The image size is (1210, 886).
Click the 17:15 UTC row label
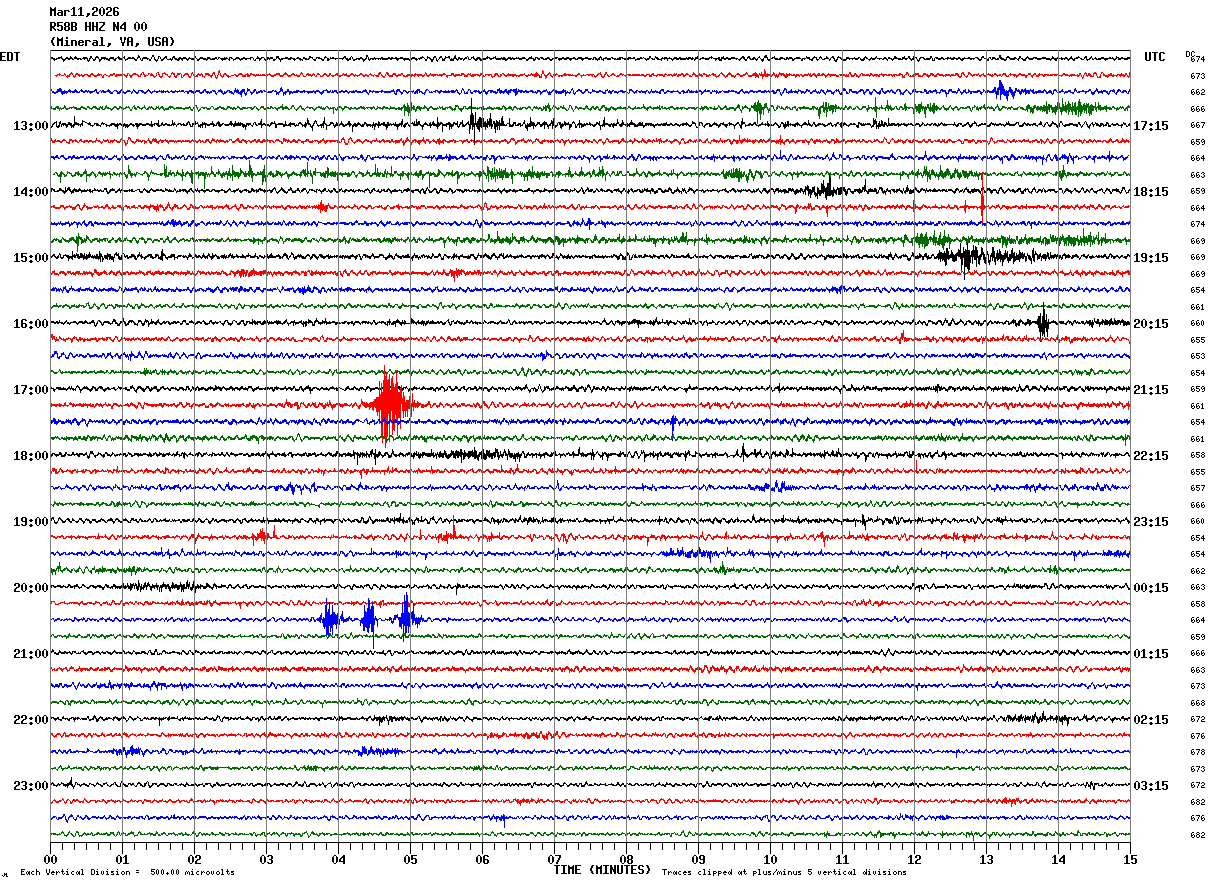(x=1151, y=126)
